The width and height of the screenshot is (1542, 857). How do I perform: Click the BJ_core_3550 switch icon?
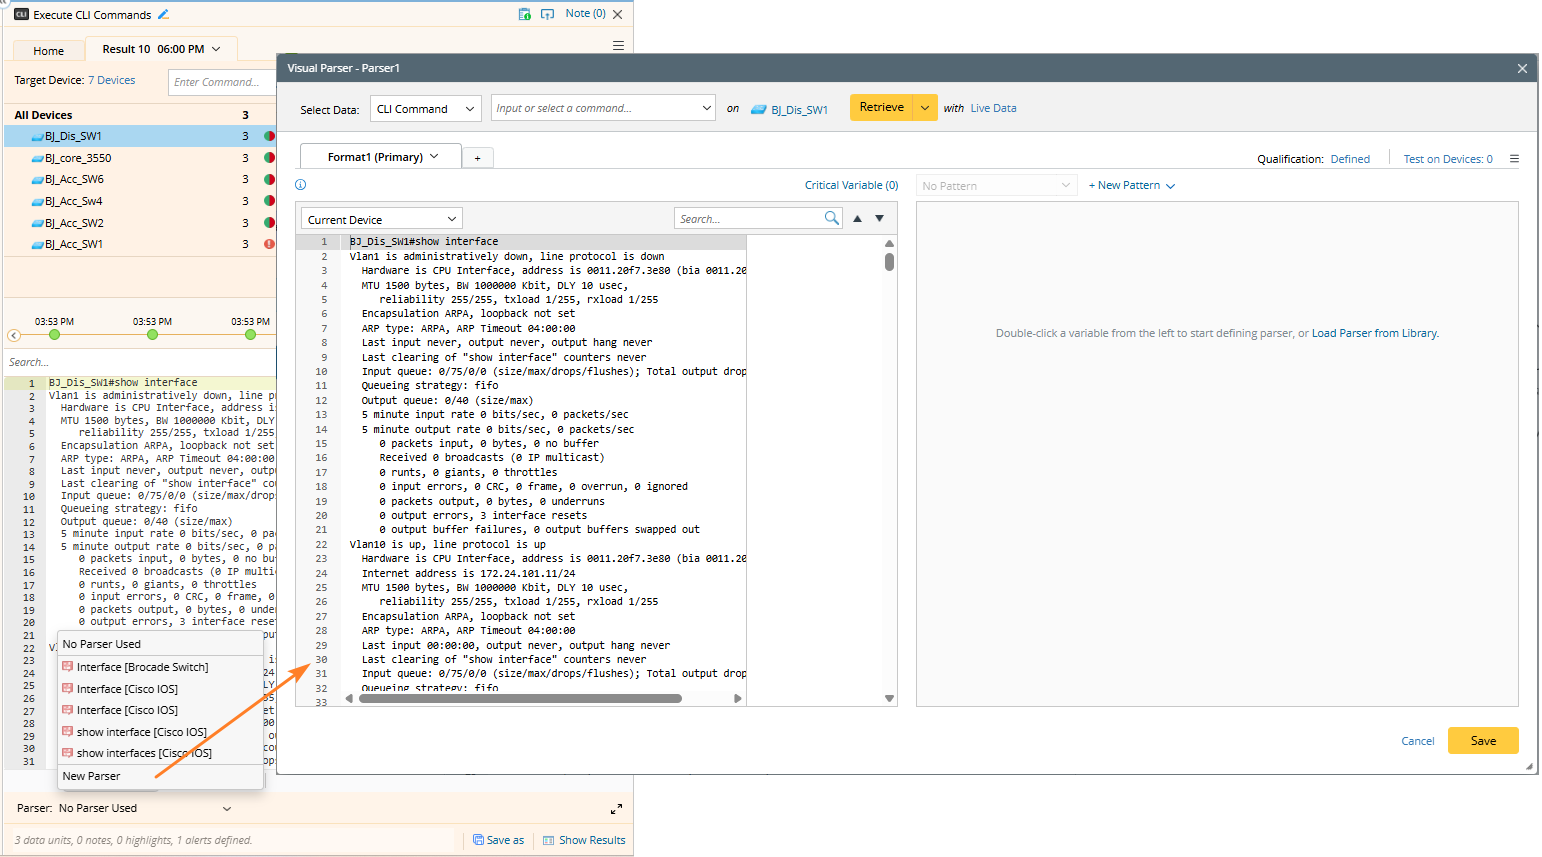point(37,158)
